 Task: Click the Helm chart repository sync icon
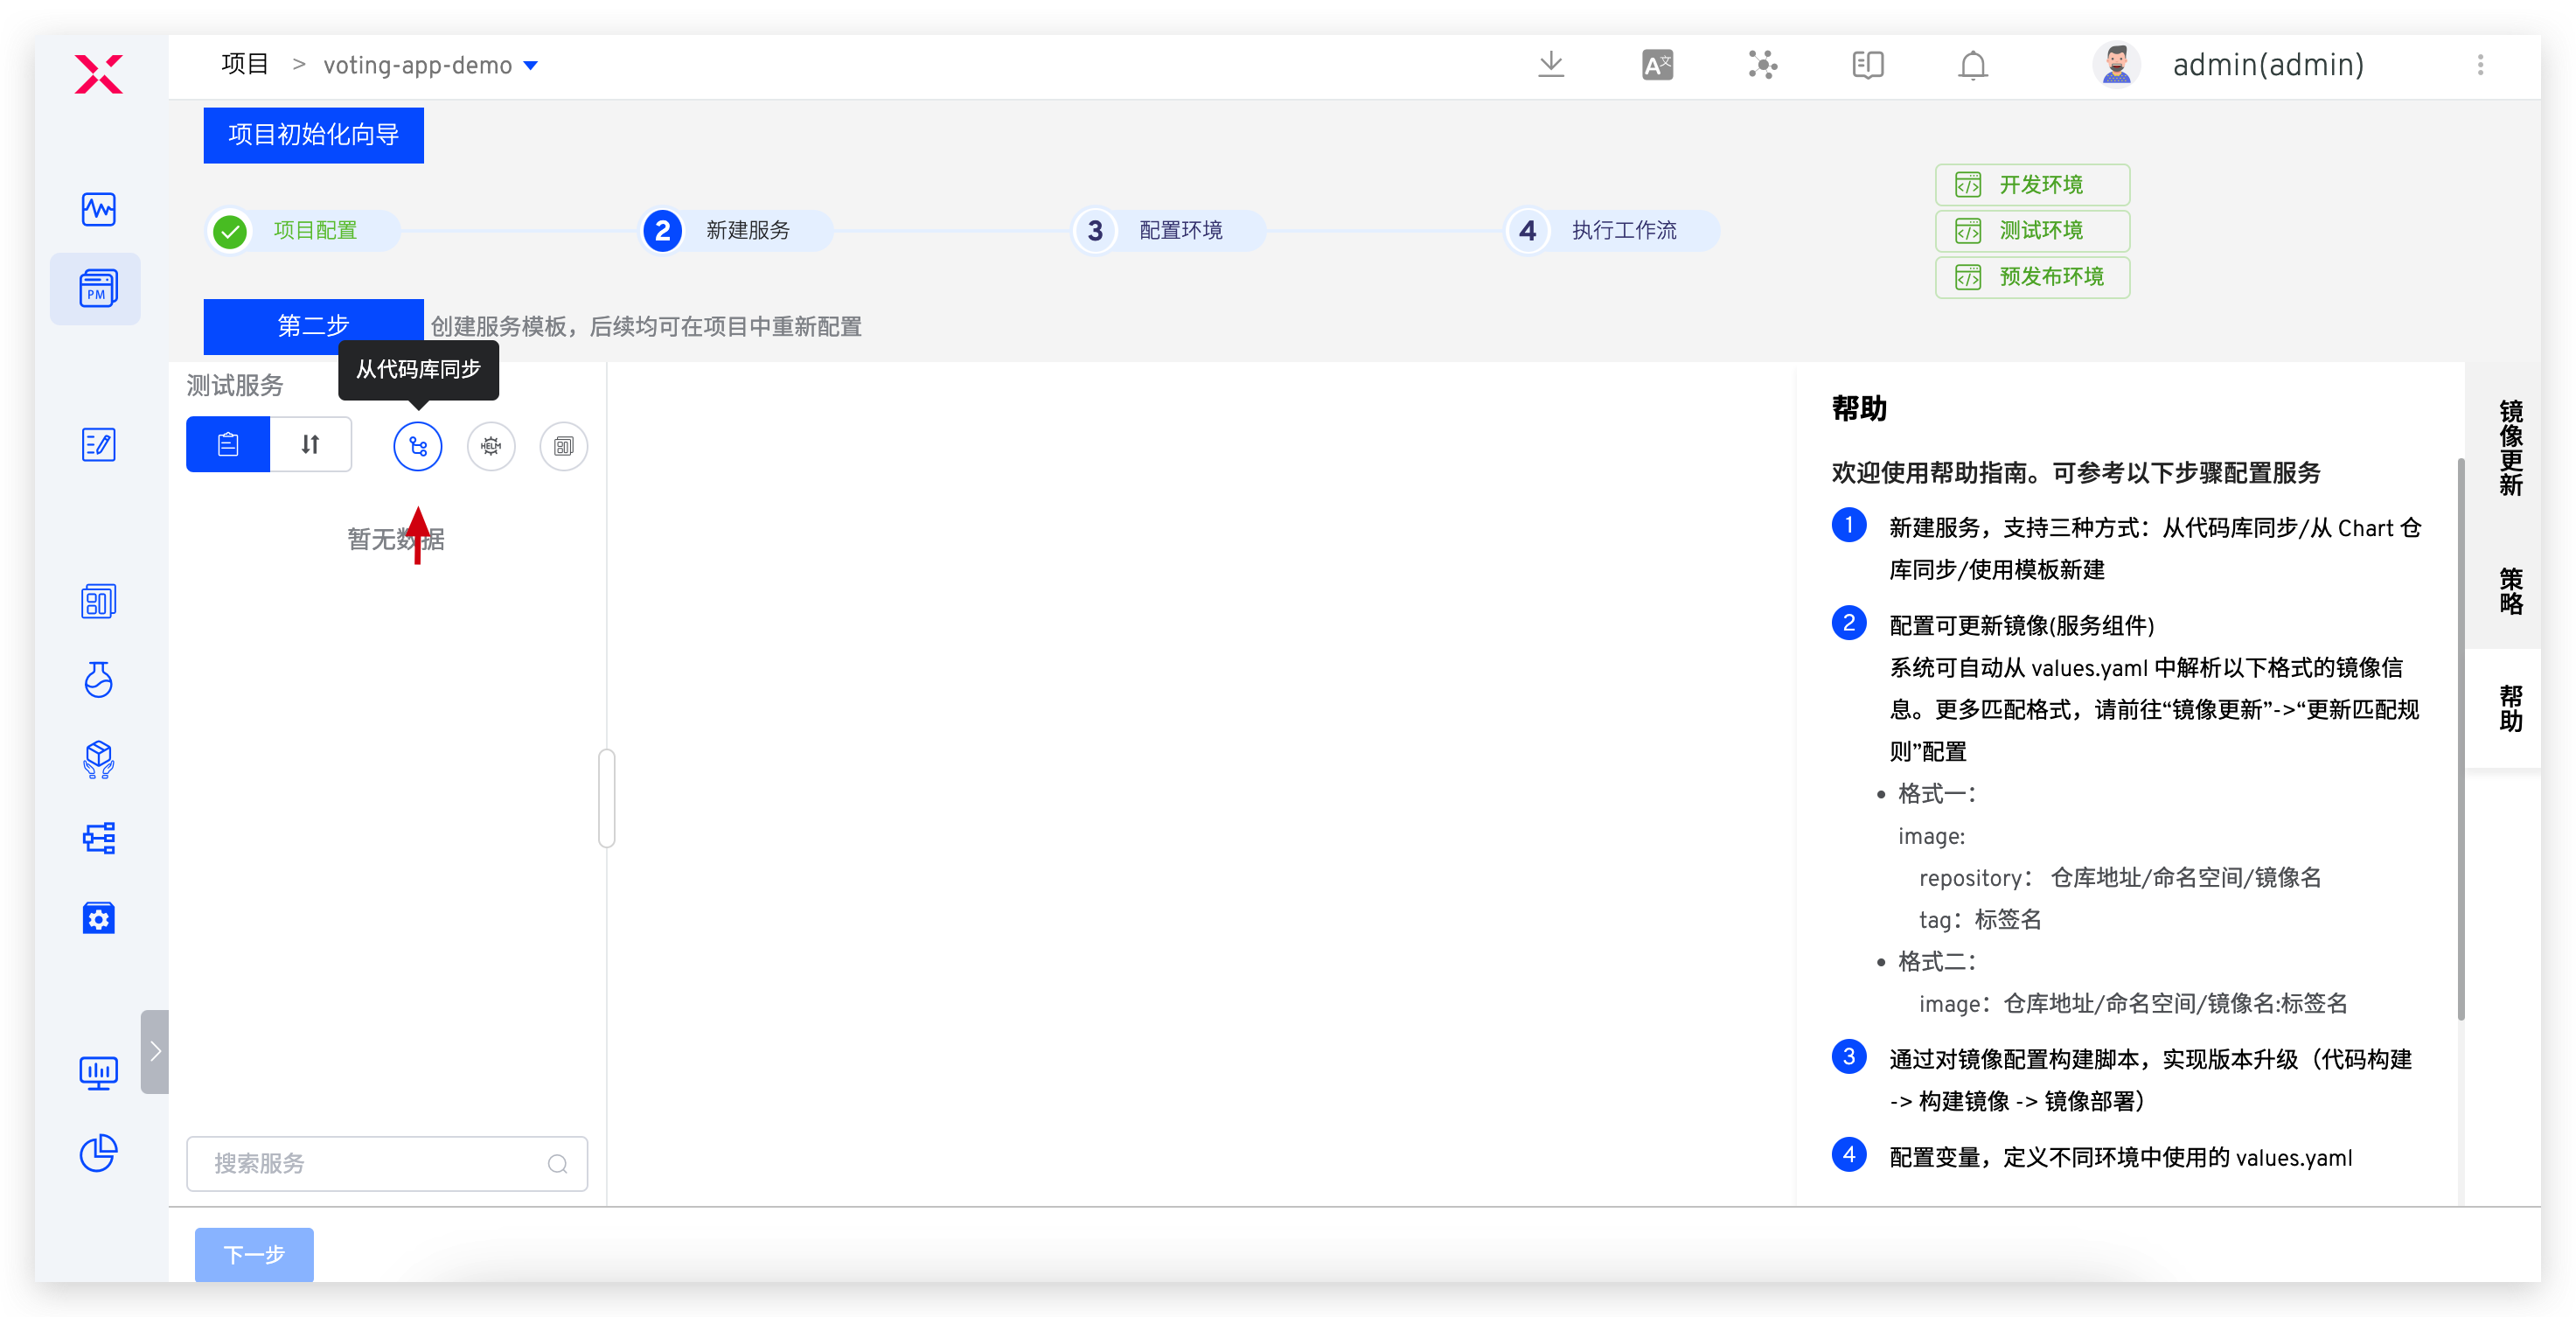[x=491, y=446]
